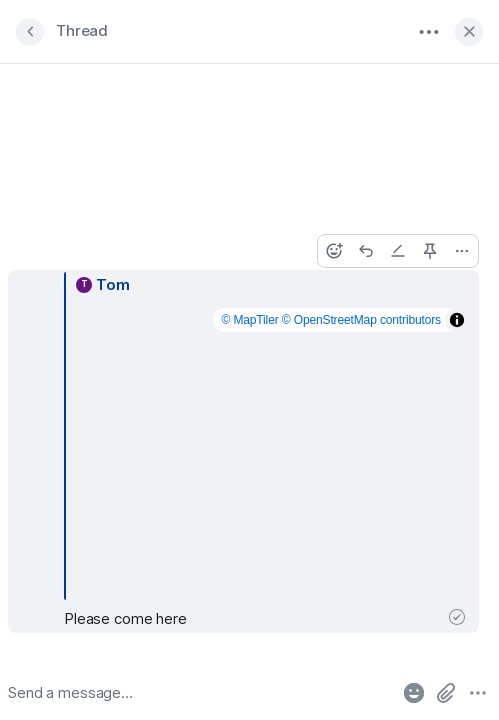Attach a file with the paperclip icon
Screen dimensions: 499x720
446,693
